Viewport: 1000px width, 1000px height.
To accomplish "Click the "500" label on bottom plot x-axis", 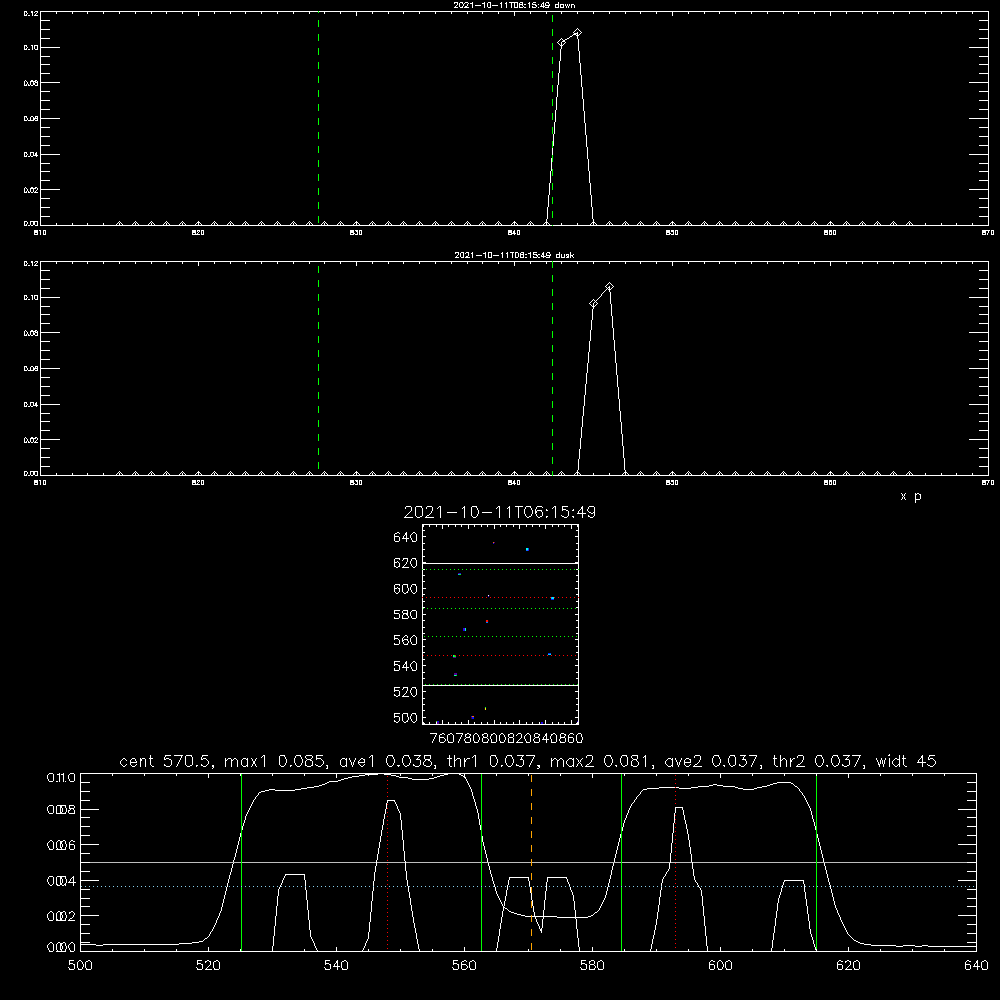I will pyautogui.click(x=80, y=966).
